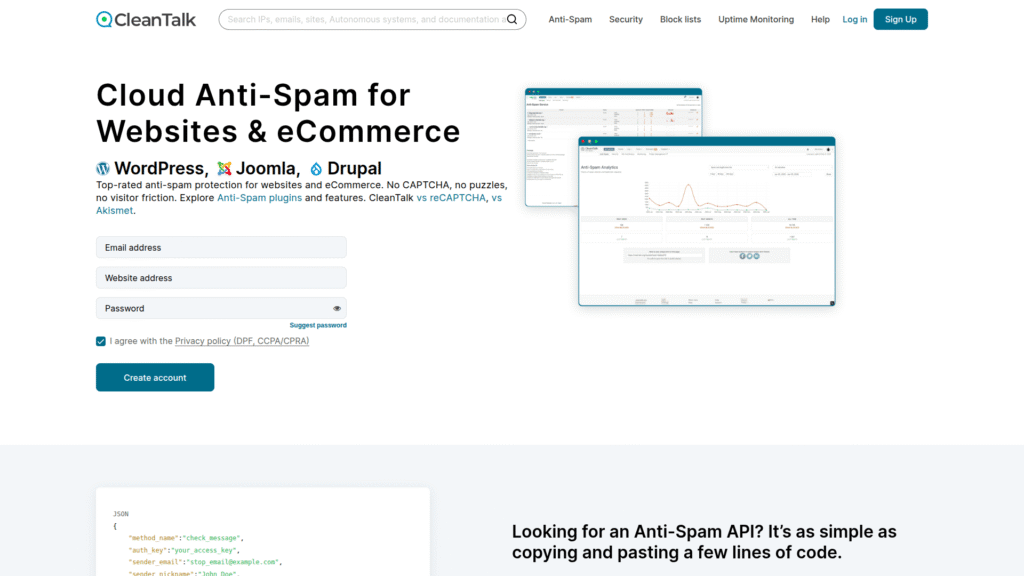
Task: Open the vs Akismet link
Action: pyautogui.click(x=114, y=210)
